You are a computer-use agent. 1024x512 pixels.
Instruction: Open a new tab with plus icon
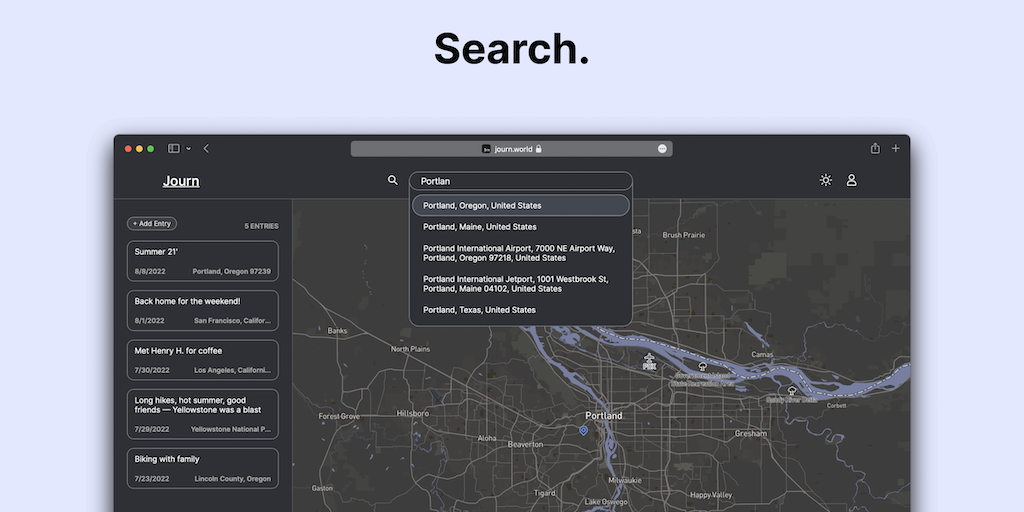click(895, 149)
